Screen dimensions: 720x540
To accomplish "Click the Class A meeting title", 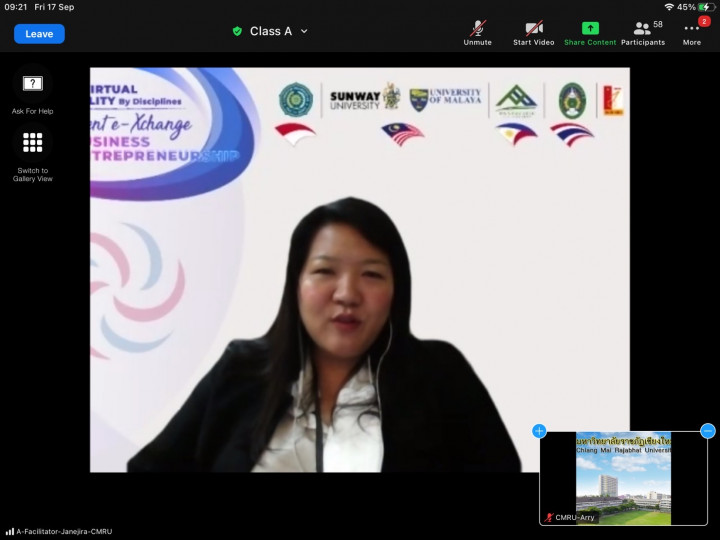I will pos(271,31).
